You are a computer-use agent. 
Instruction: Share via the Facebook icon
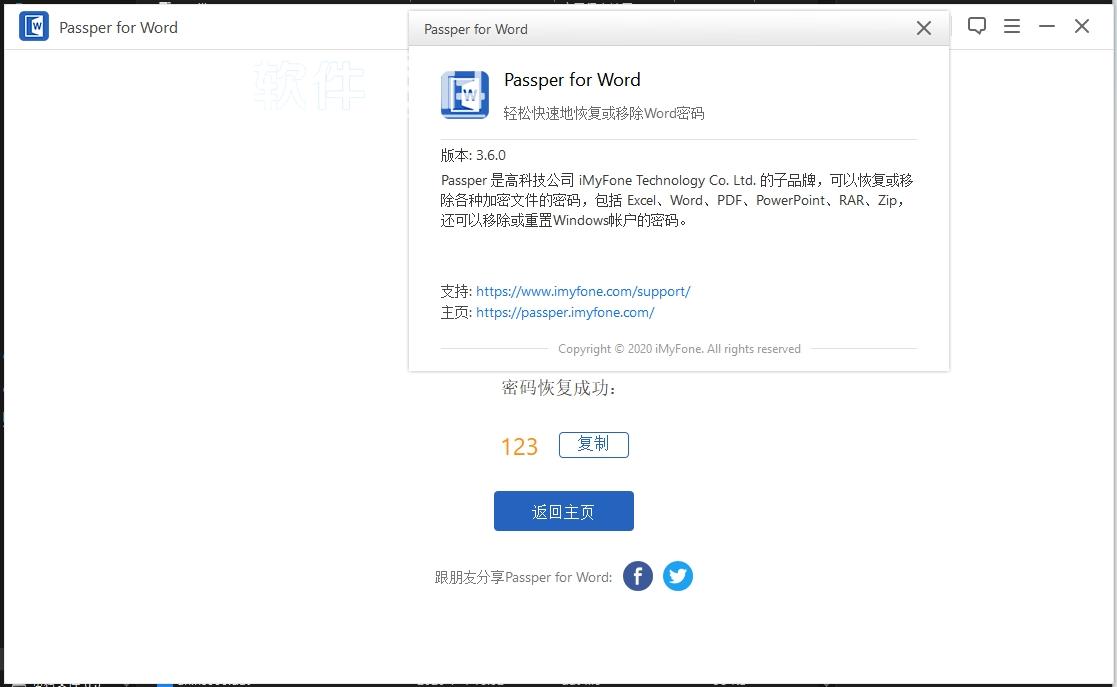click(x=638, y=576)
